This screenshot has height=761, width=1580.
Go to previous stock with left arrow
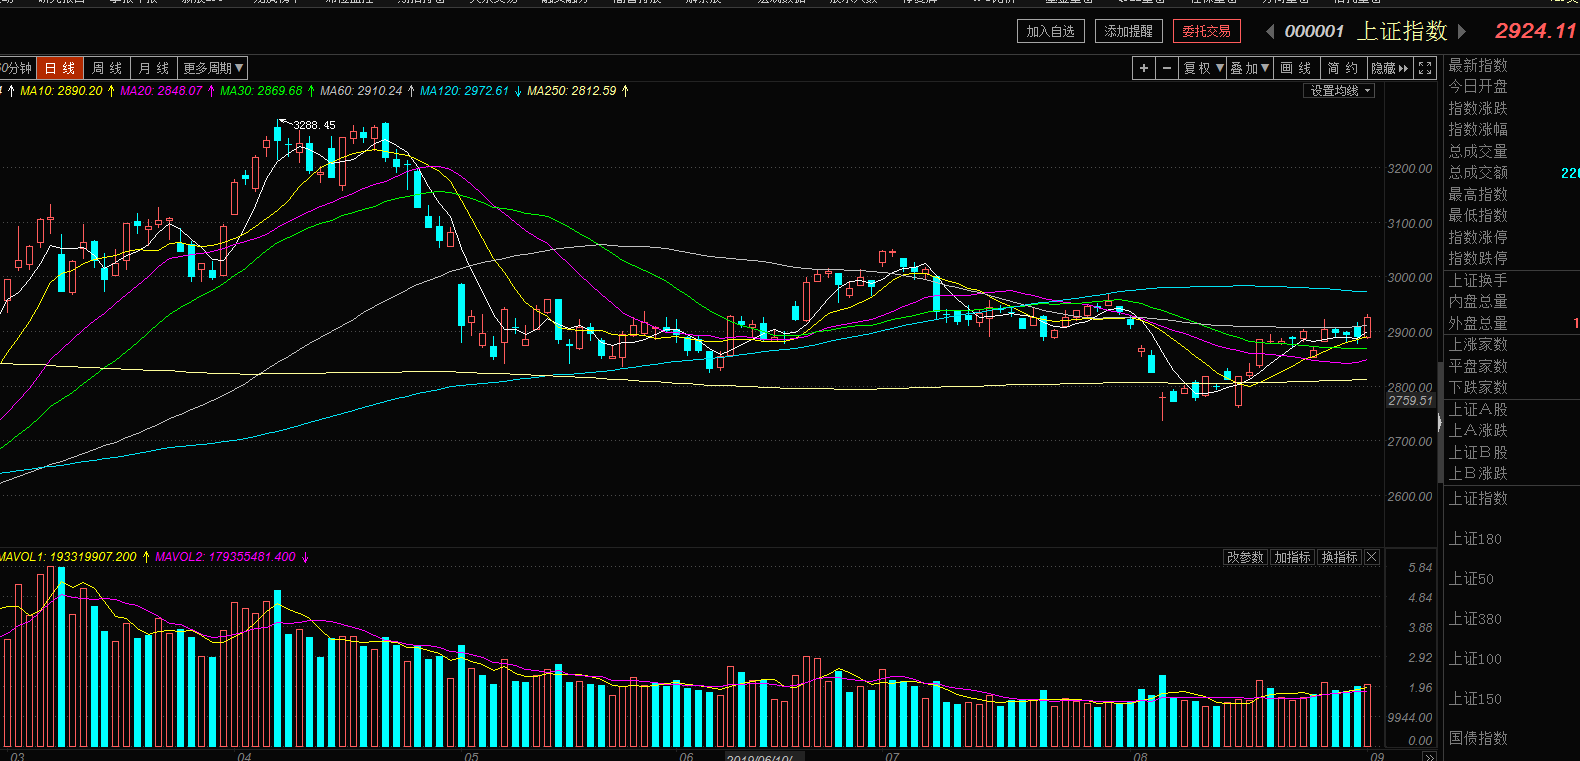[x=1270, y=32]
